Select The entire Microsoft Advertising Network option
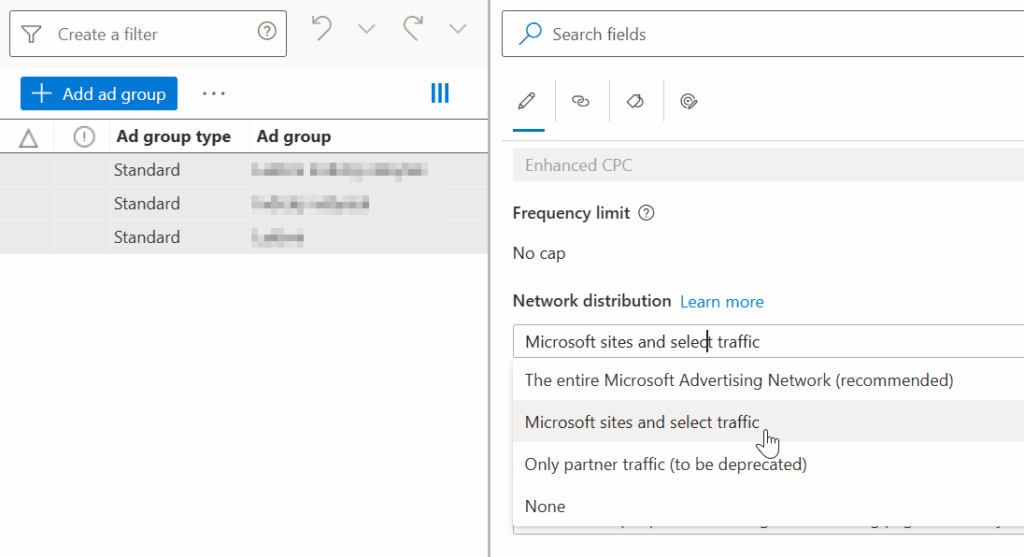This screenshot has width=1024, height=557. click(768, 380)
